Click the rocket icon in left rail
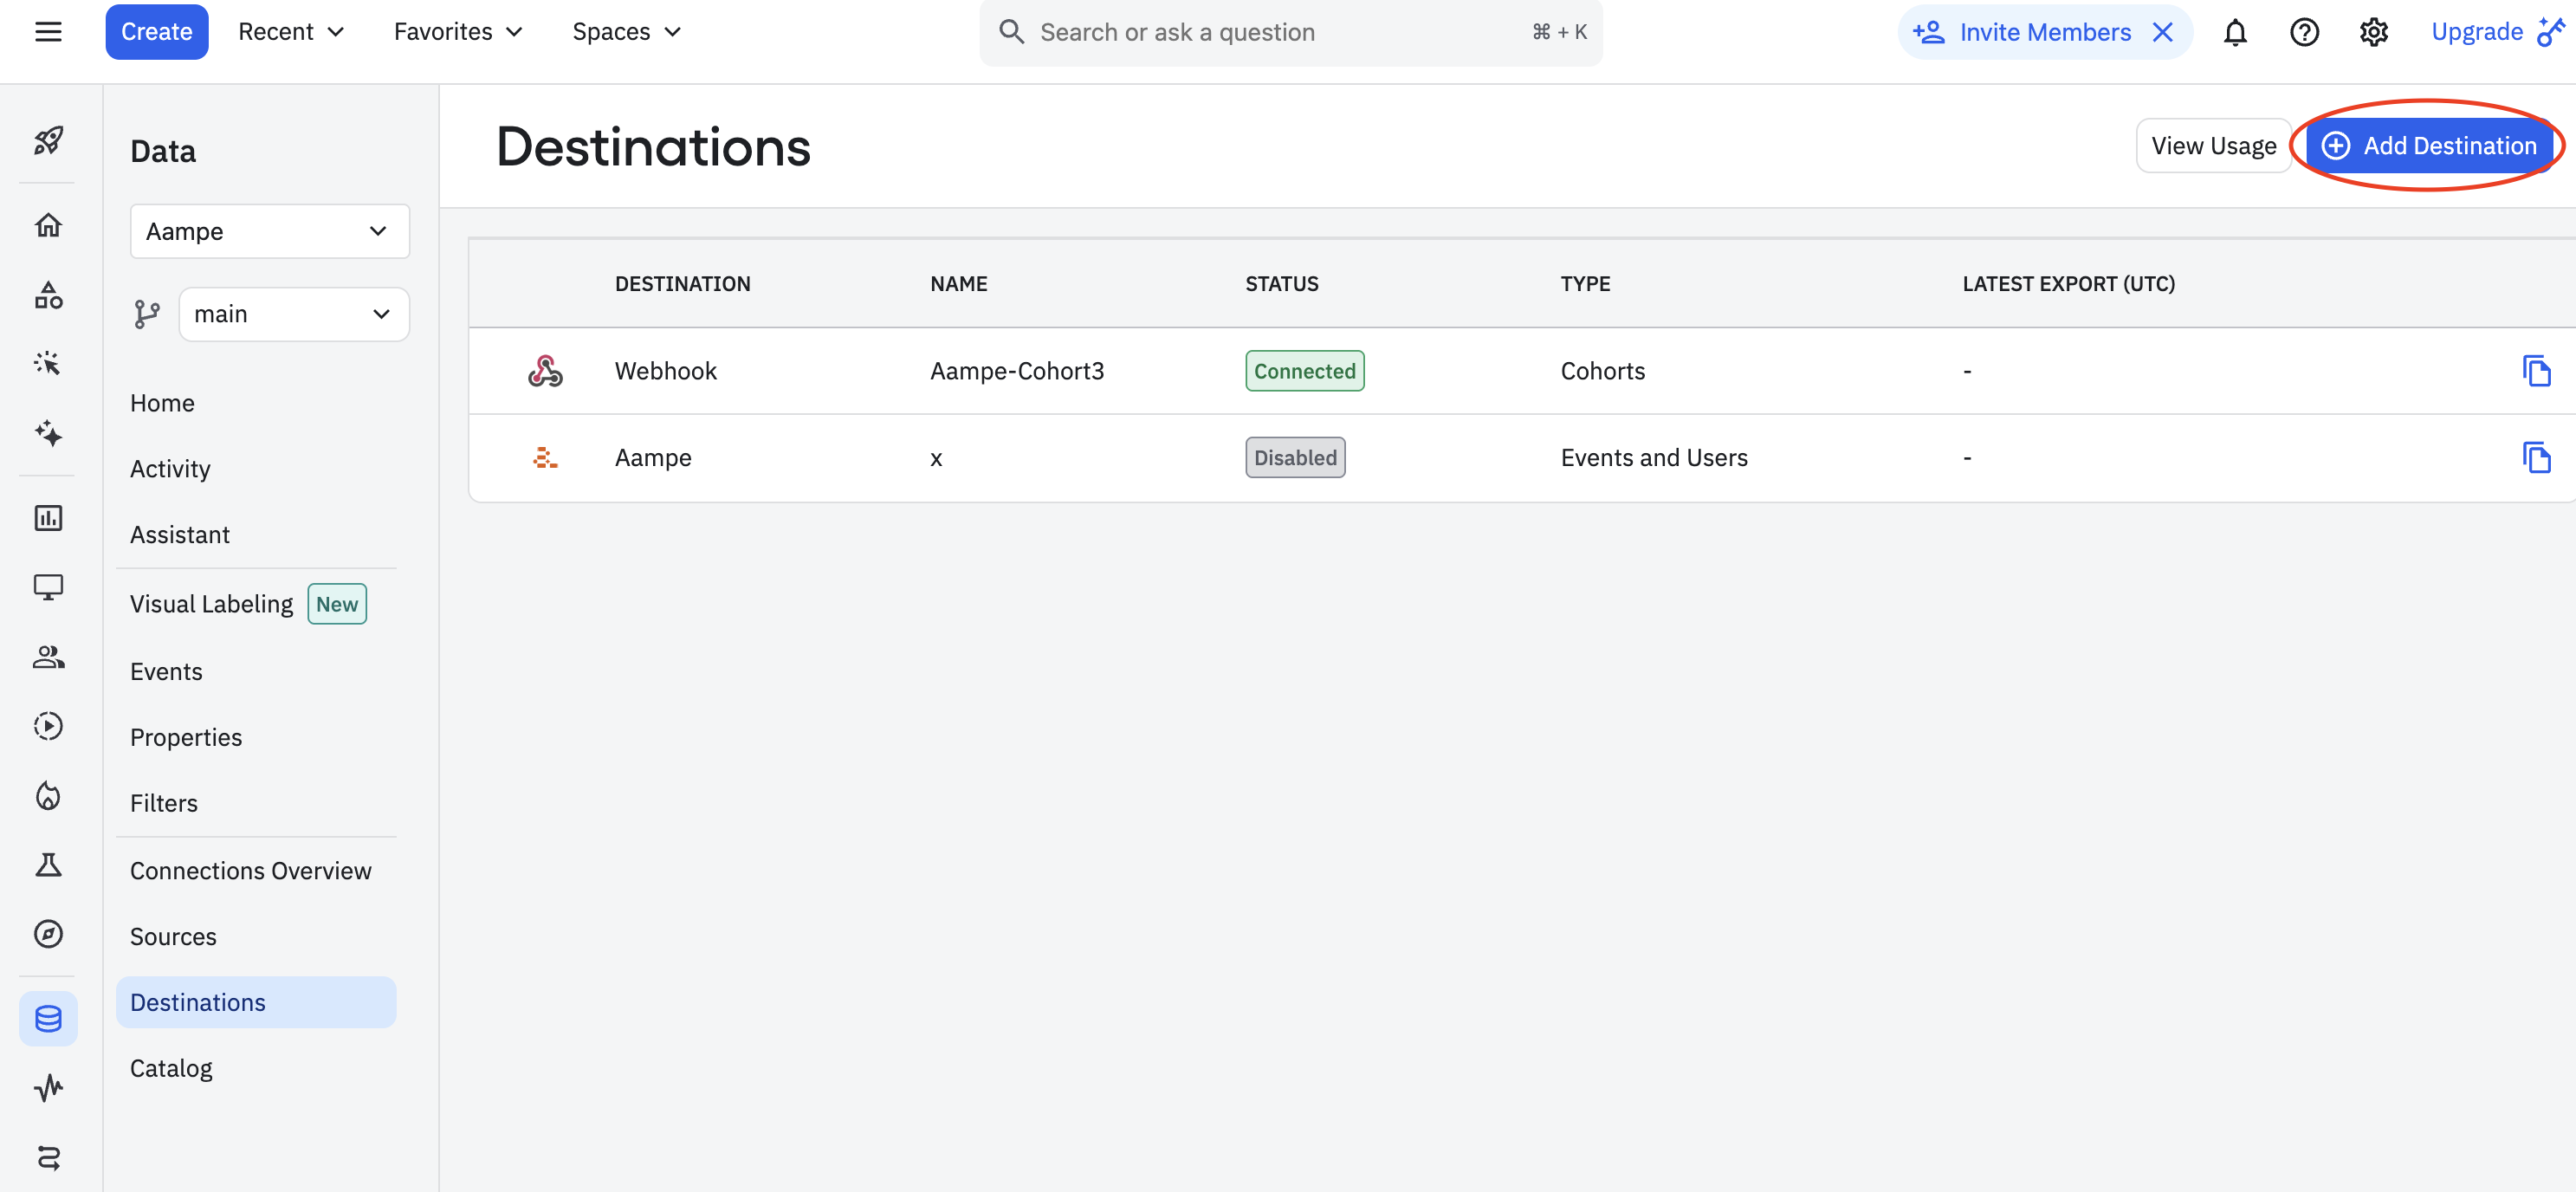The image size is (2576, 1192). coord(48,140)
